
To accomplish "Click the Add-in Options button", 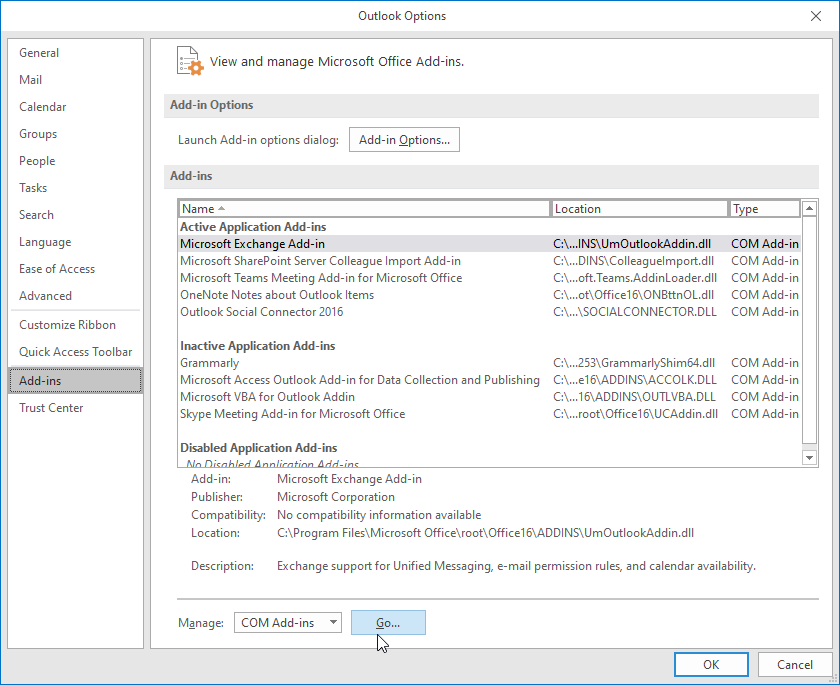I will click(404, 140).
